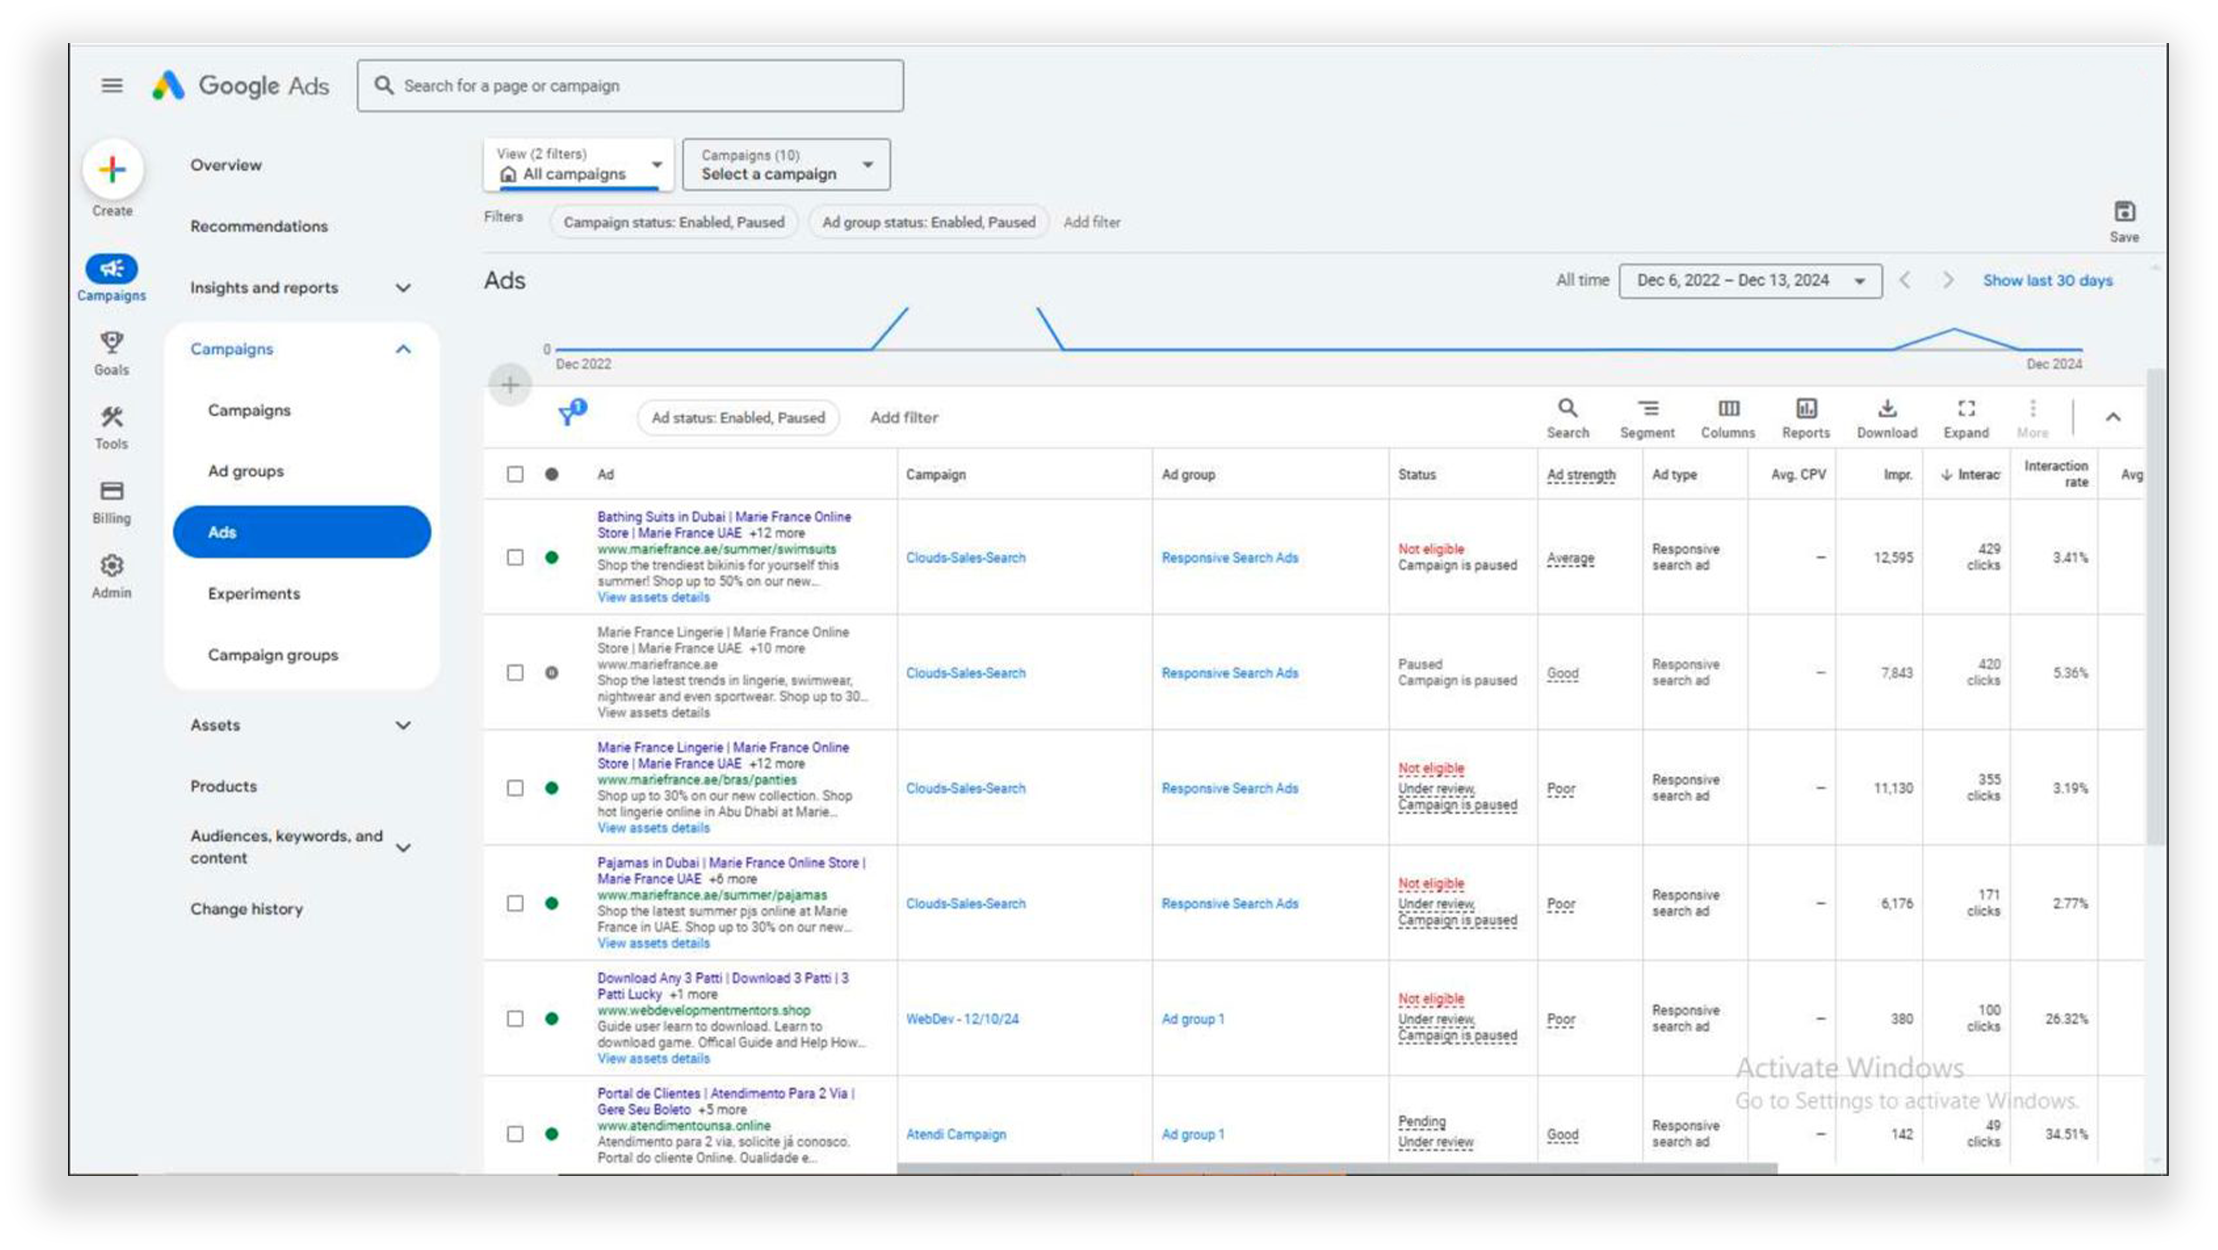Viewport: 2218px width, 1250px height.
Task: Open the Reports tool
Action: 1806,418
